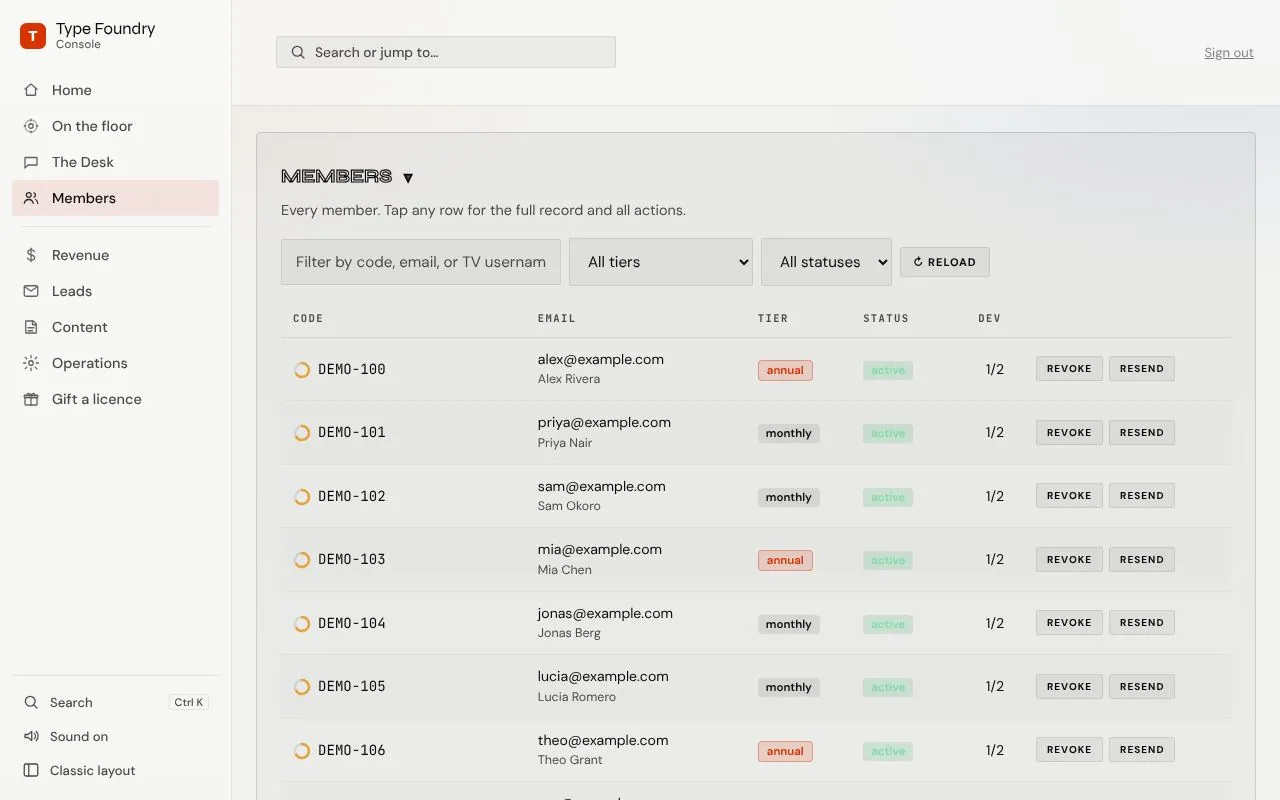This screenshot has height=800, width=1280.
Task: Open the On the floor page
Action: point(116,126)
